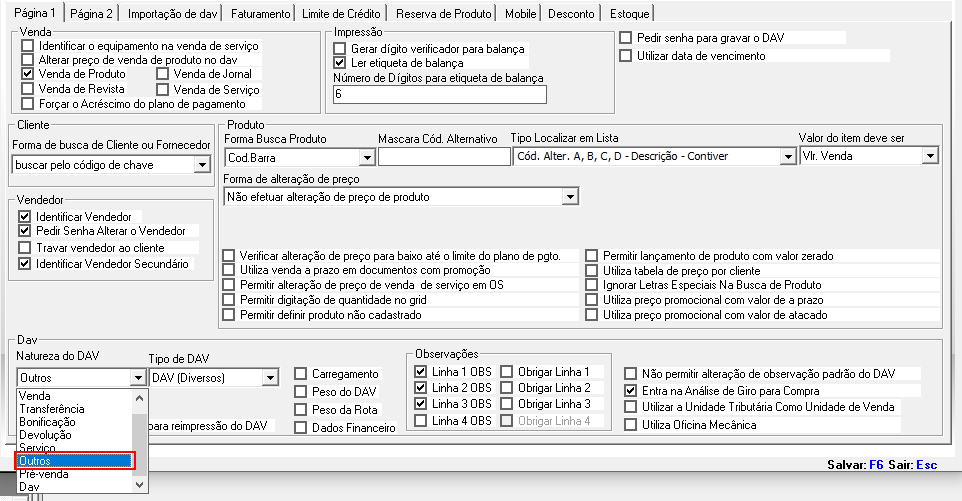The image size is (962, 501).
Task: Enable the Carregamento checkbox
Action: pyautogui.click(x=301, y=374)
